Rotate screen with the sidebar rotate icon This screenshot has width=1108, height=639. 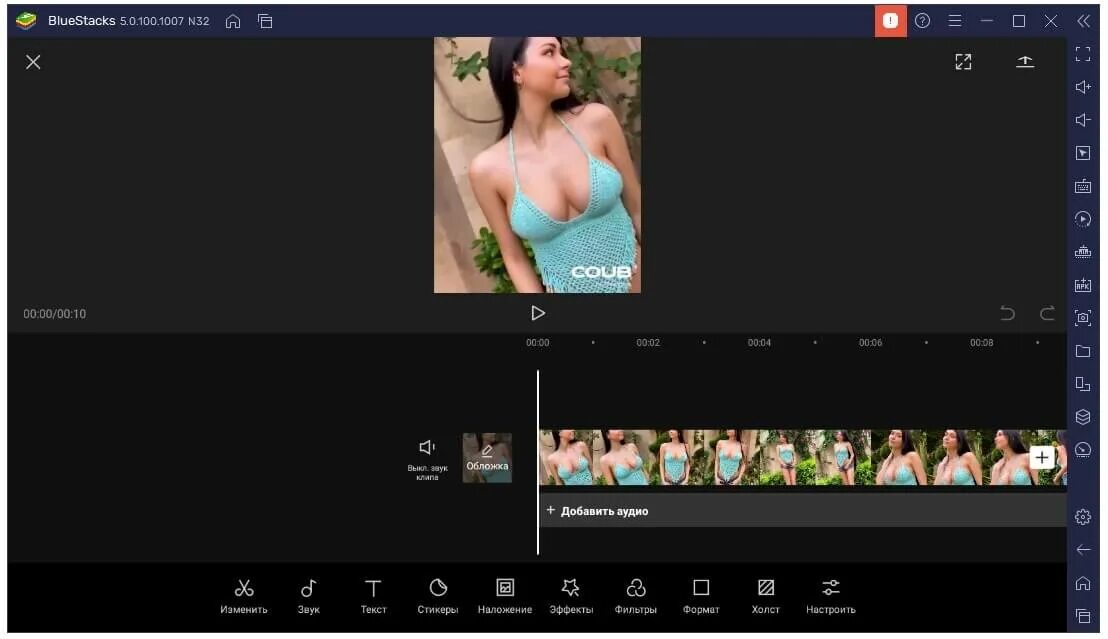point(1083,385)
